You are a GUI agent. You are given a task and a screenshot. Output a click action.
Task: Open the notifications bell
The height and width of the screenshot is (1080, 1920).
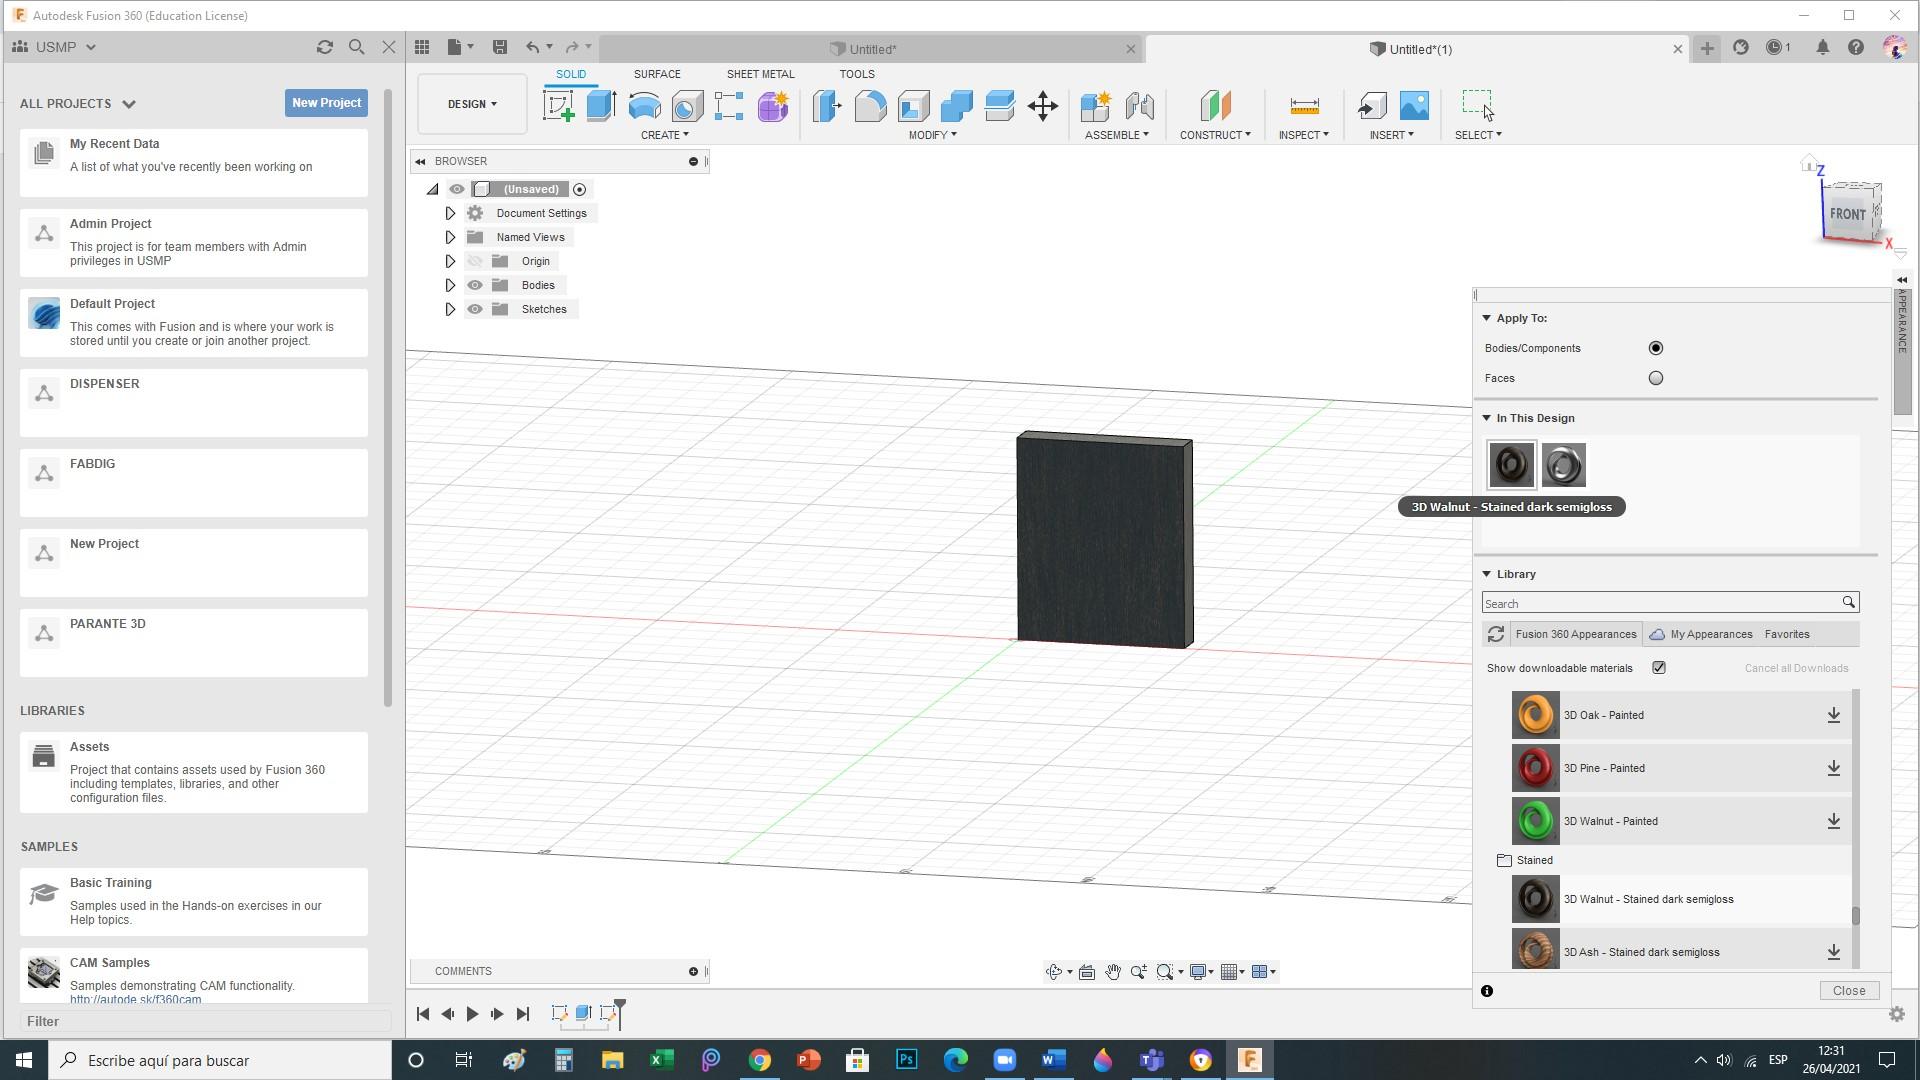pos(1822,47)
